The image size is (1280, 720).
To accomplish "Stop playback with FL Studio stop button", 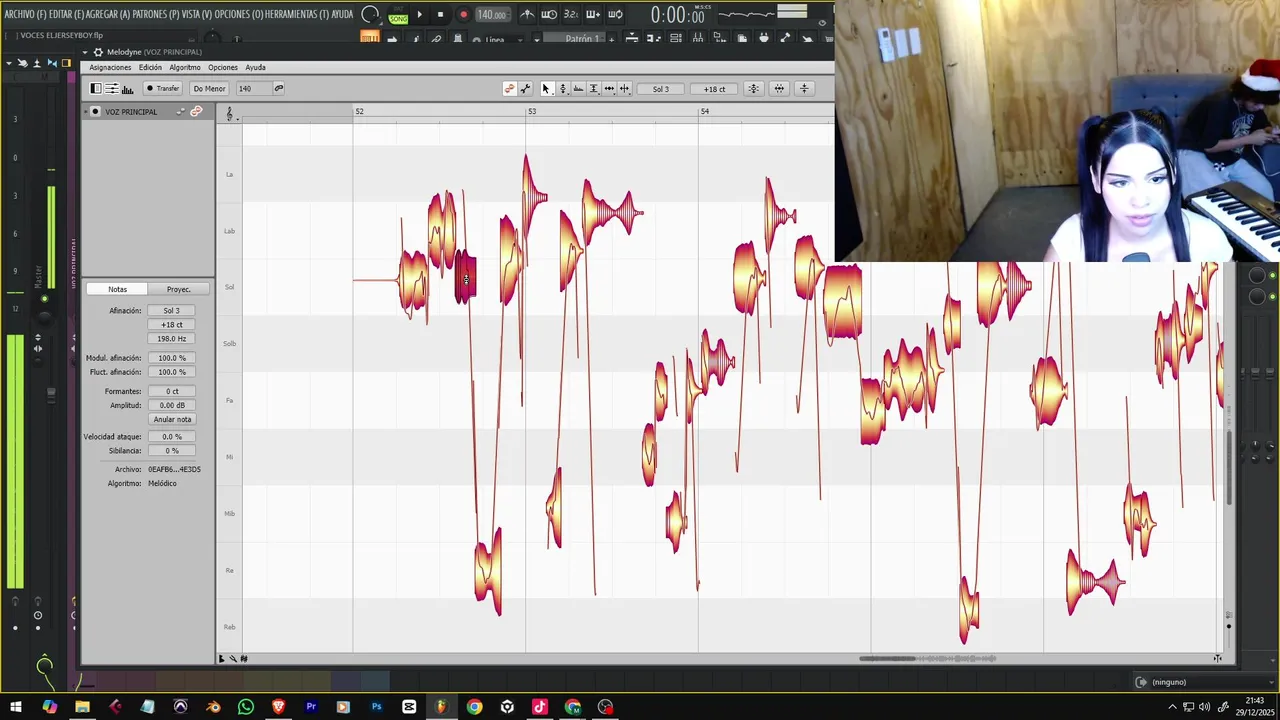I will click(x=440, y=14).
